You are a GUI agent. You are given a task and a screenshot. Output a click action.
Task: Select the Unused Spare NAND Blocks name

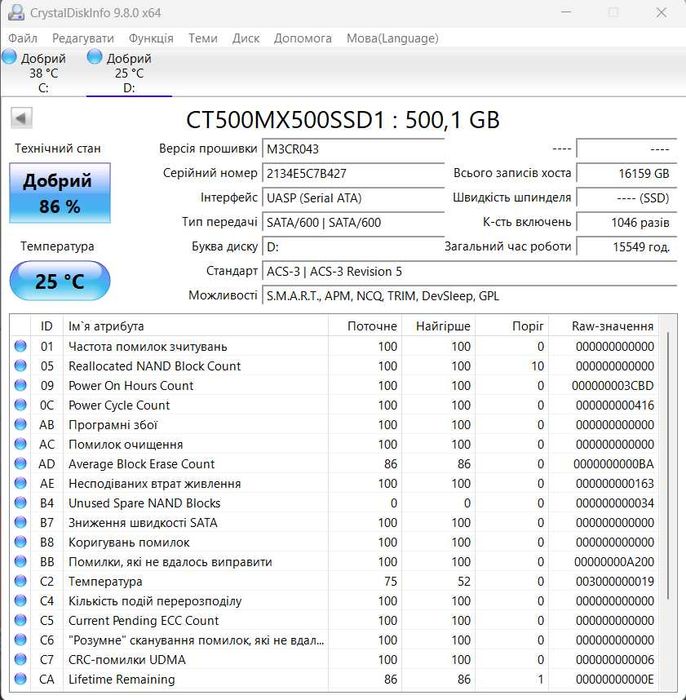coord(144,503)
